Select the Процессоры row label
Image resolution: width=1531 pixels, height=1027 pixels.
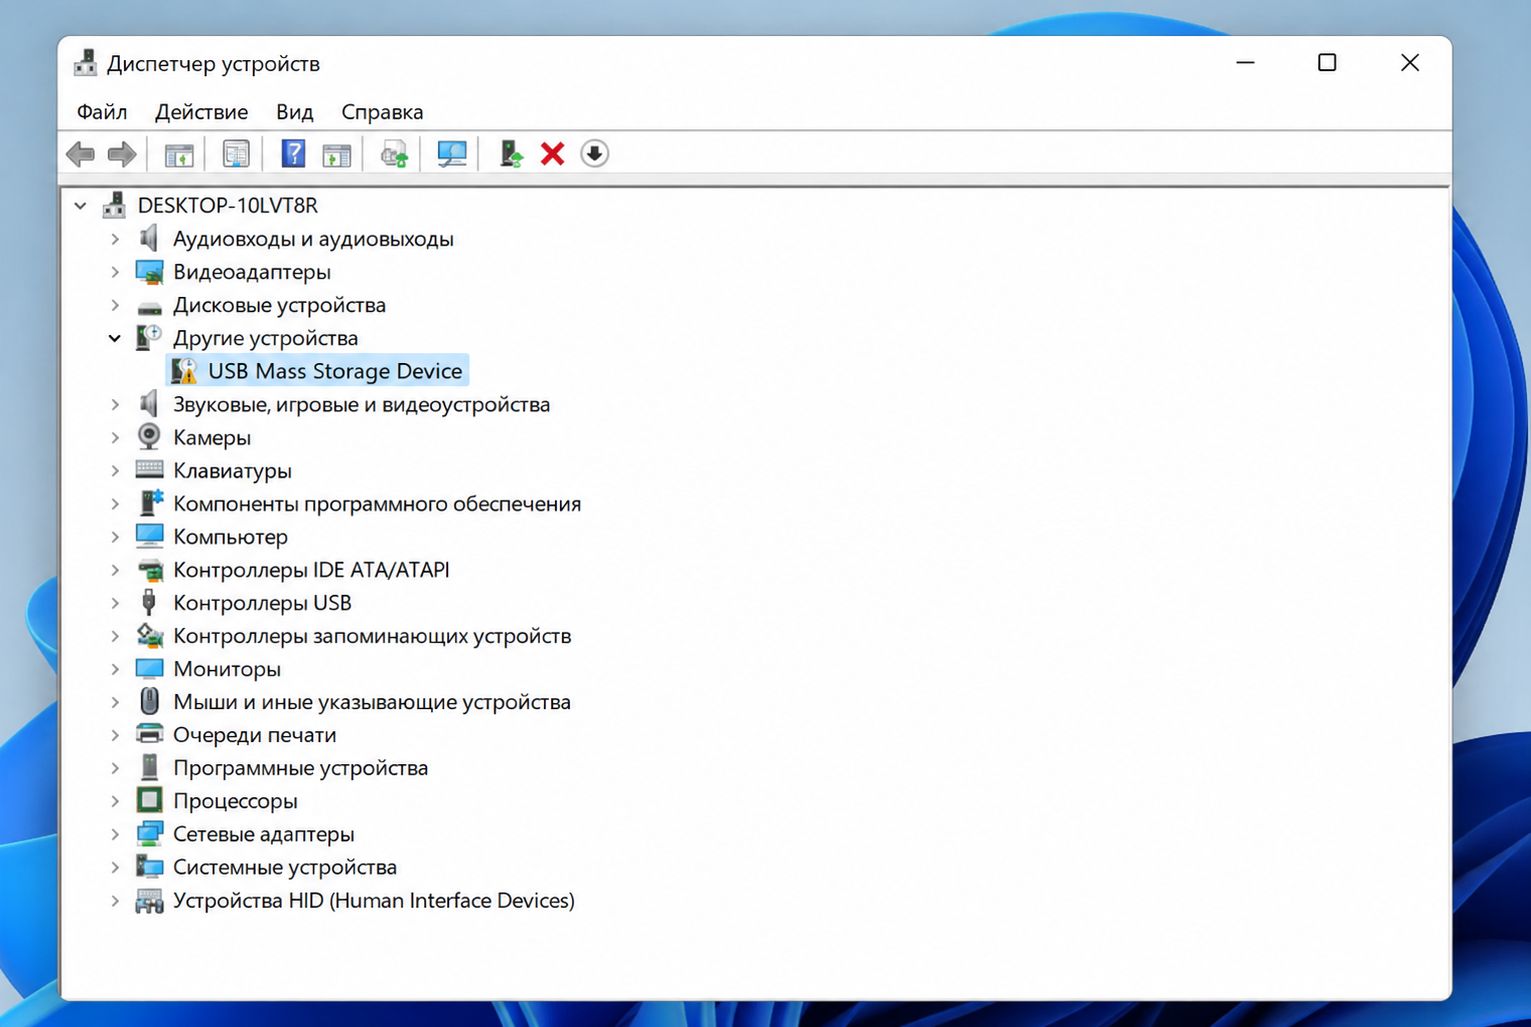point(235,801)
